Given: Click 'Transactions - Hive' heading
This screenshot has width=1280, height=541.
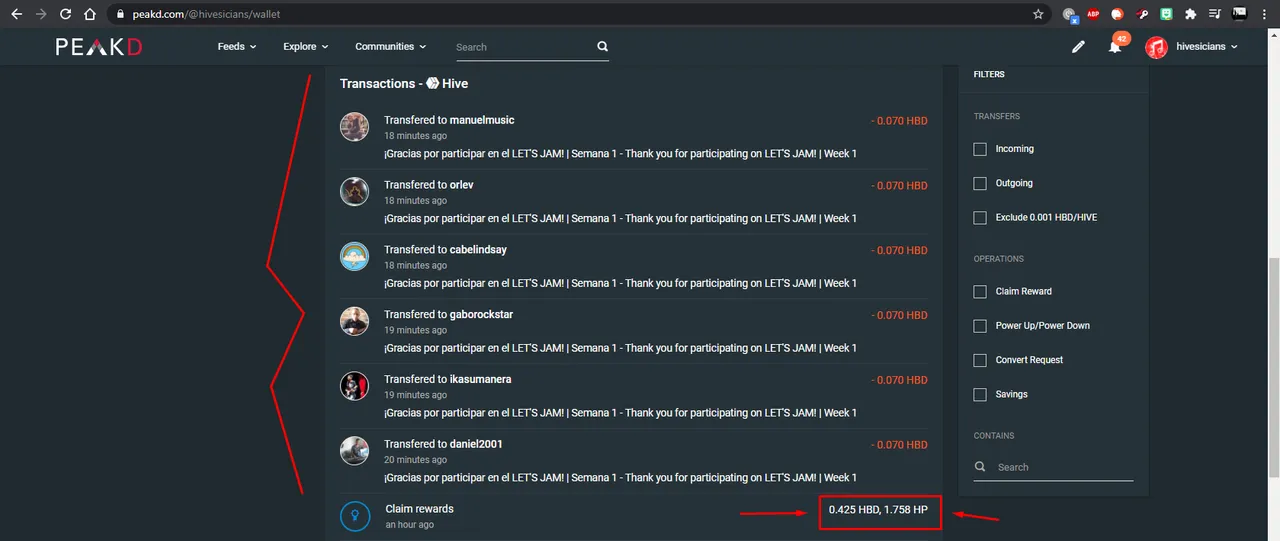Looking at the screenshot, I should click(x=404, y=84).
